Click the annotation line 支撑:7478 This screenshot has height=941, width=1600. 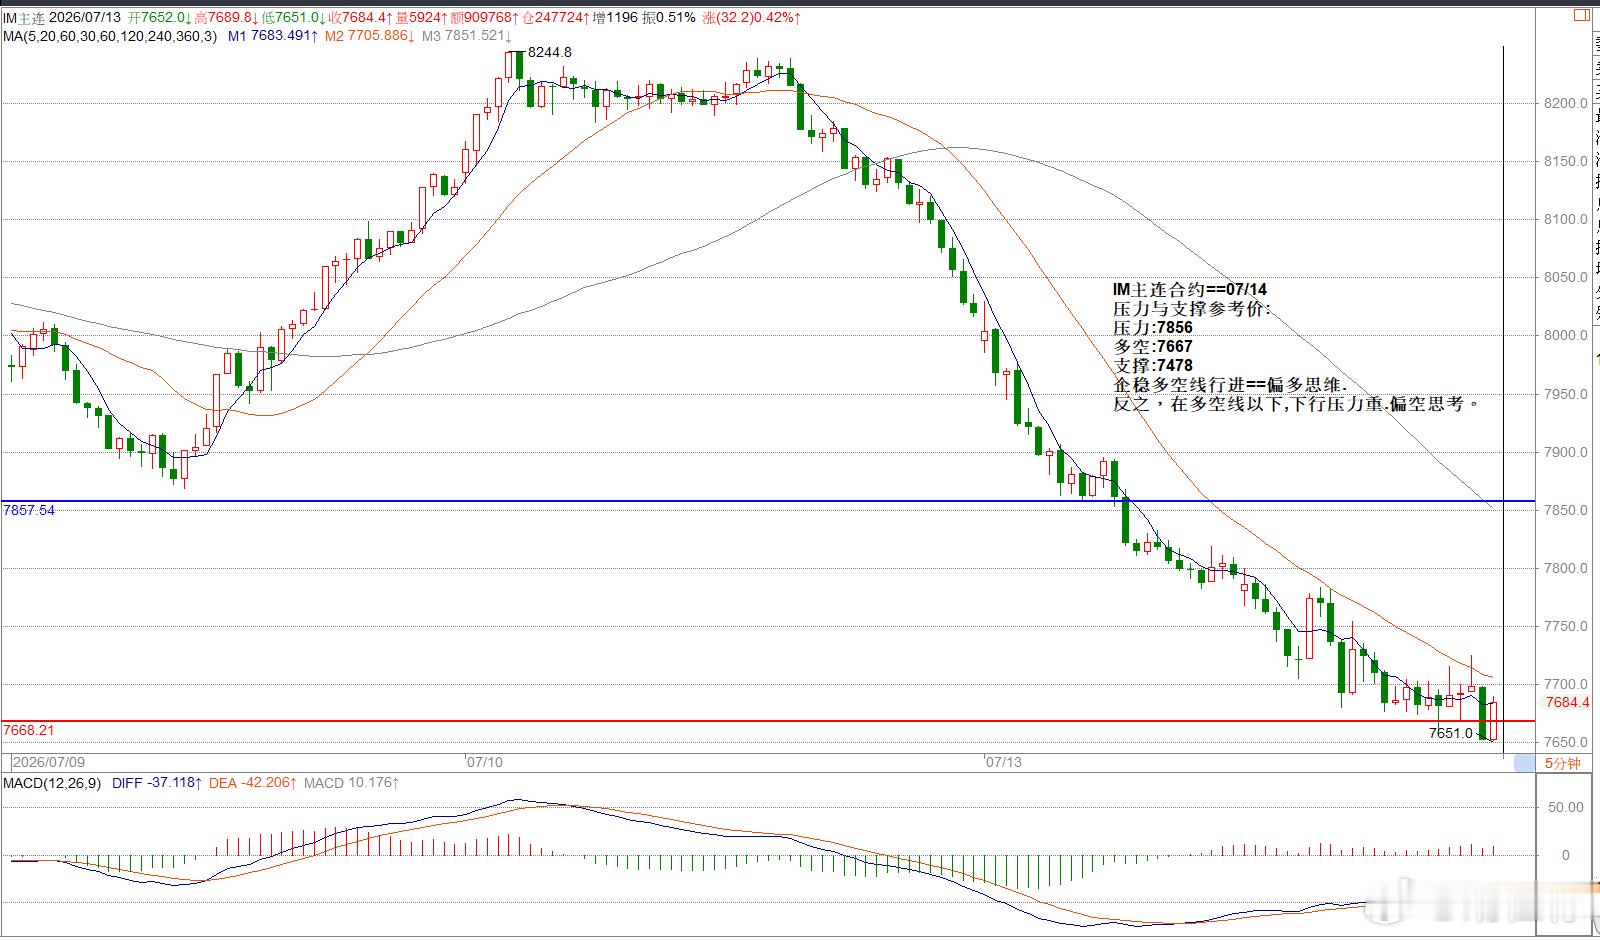[1153, 366]
